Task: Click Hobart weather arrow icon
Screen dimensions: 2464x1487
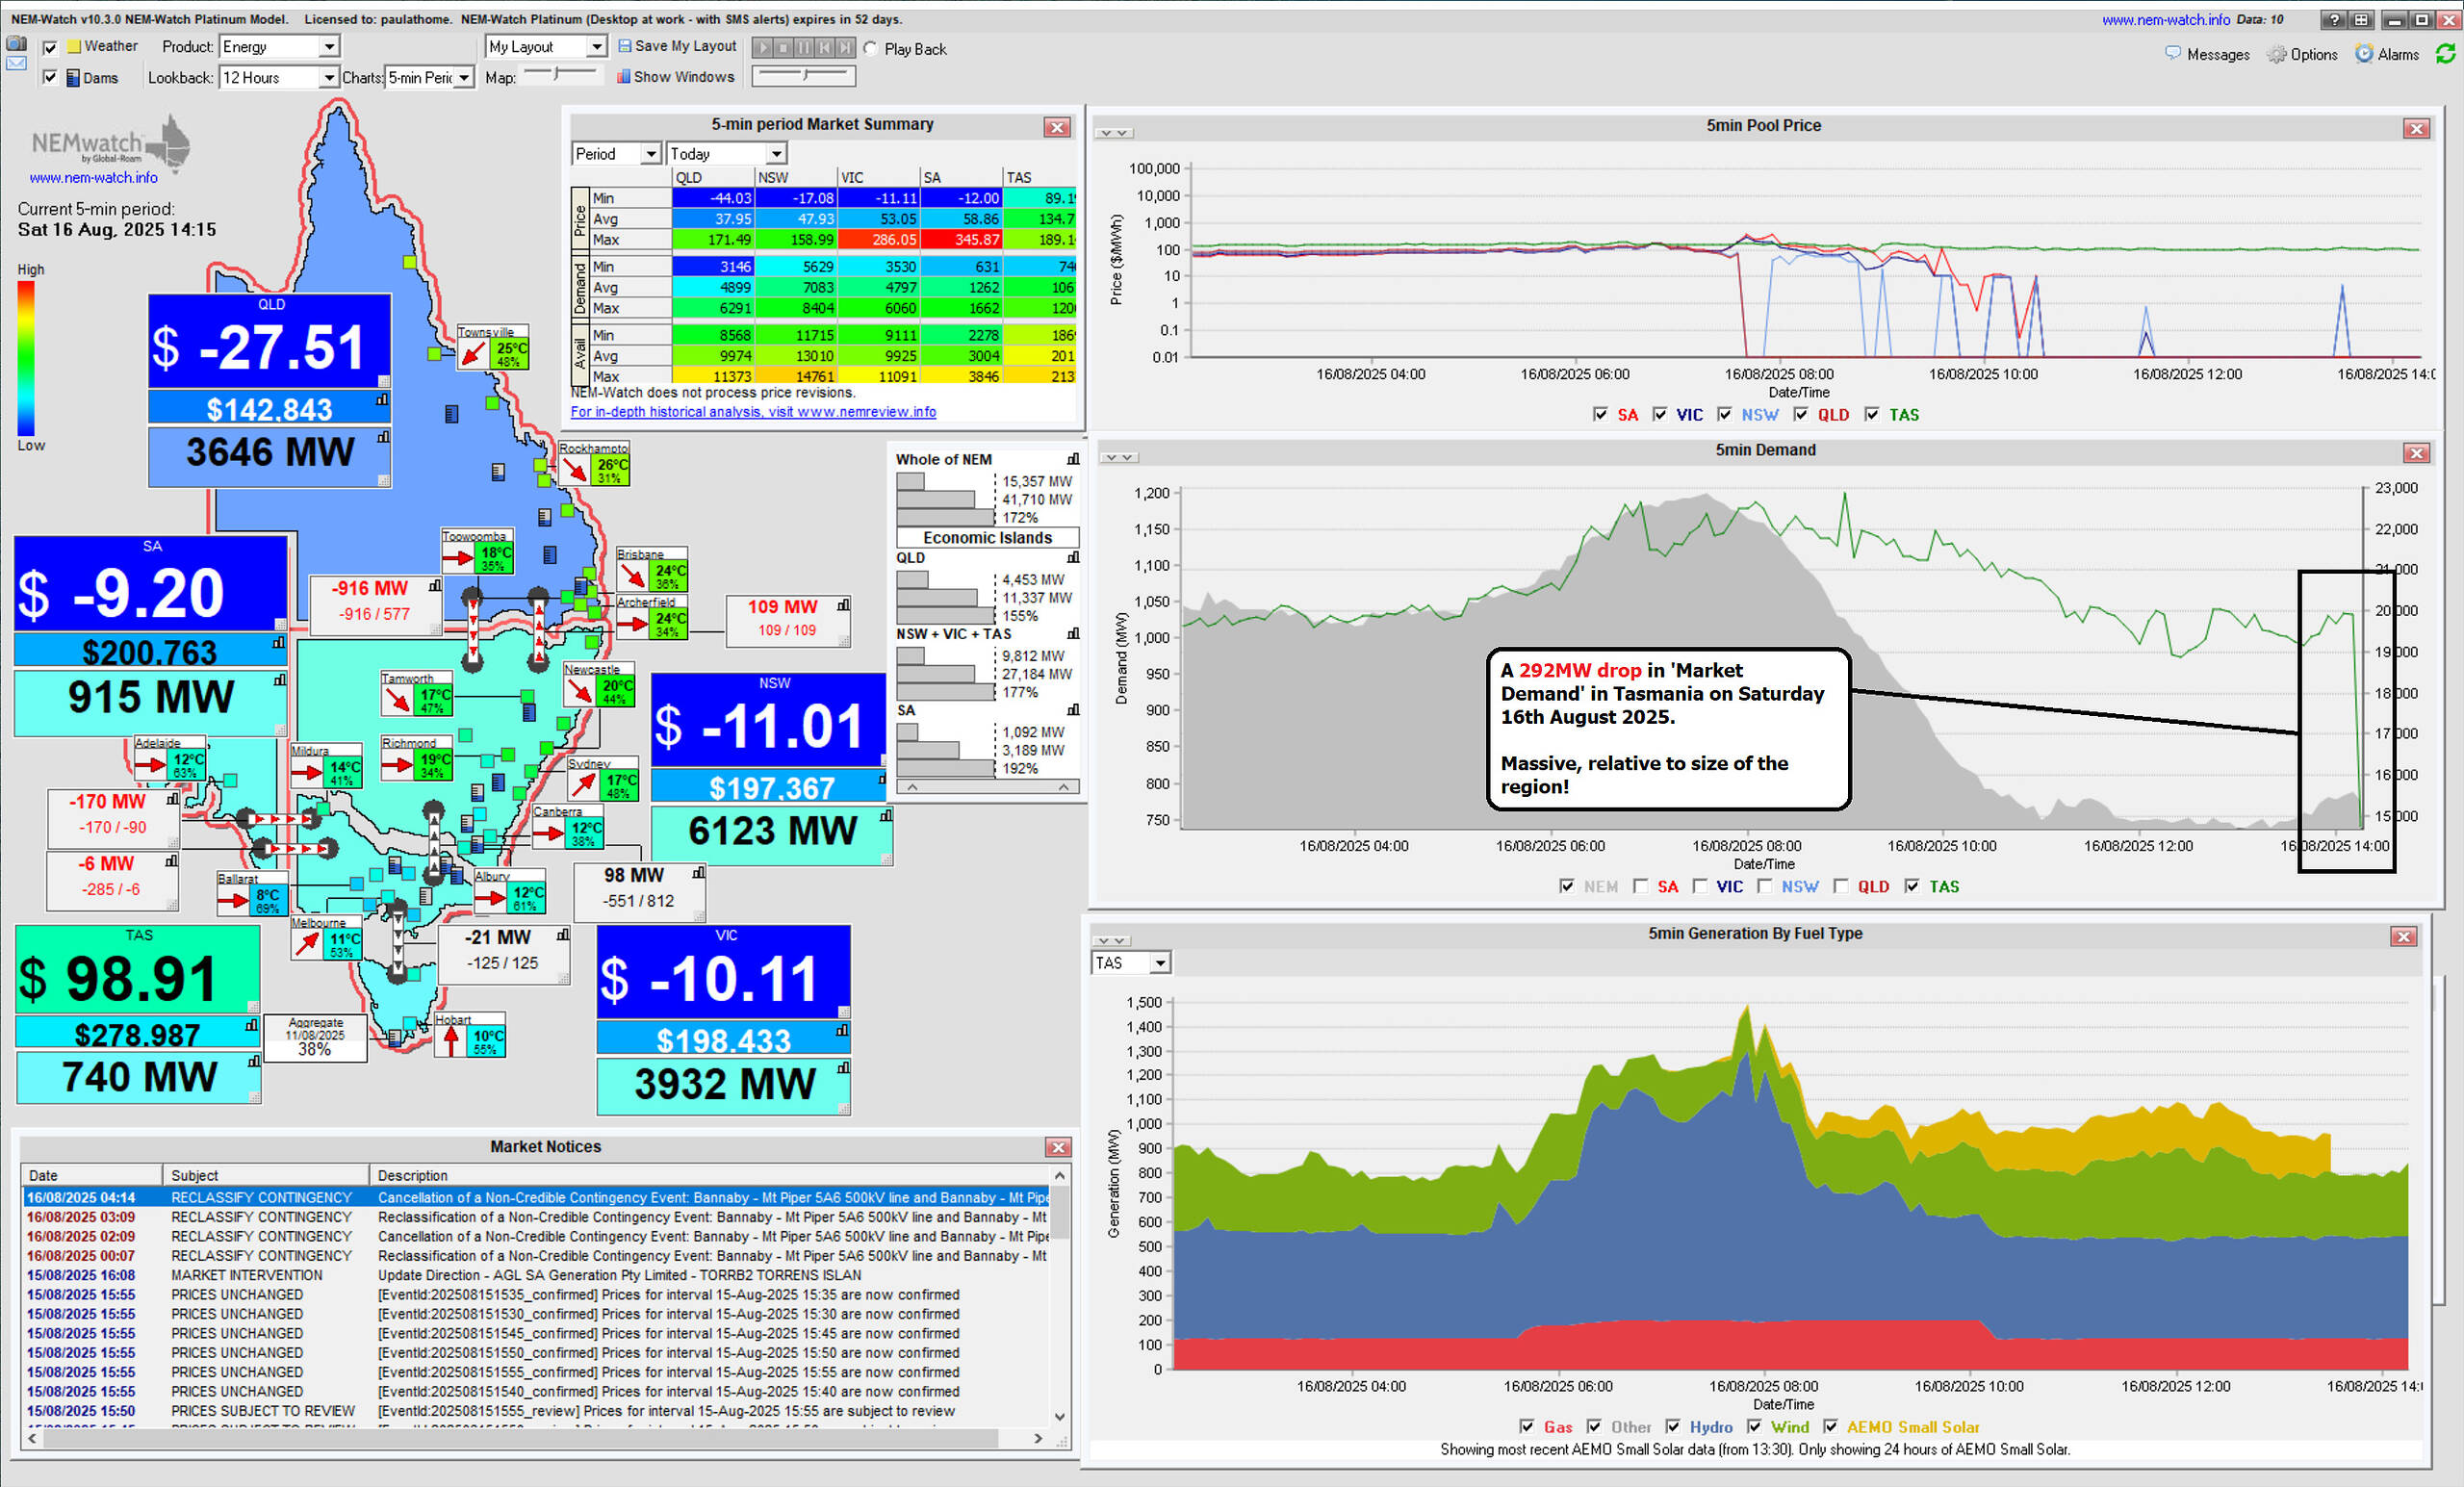Action: pos(452,1041)
